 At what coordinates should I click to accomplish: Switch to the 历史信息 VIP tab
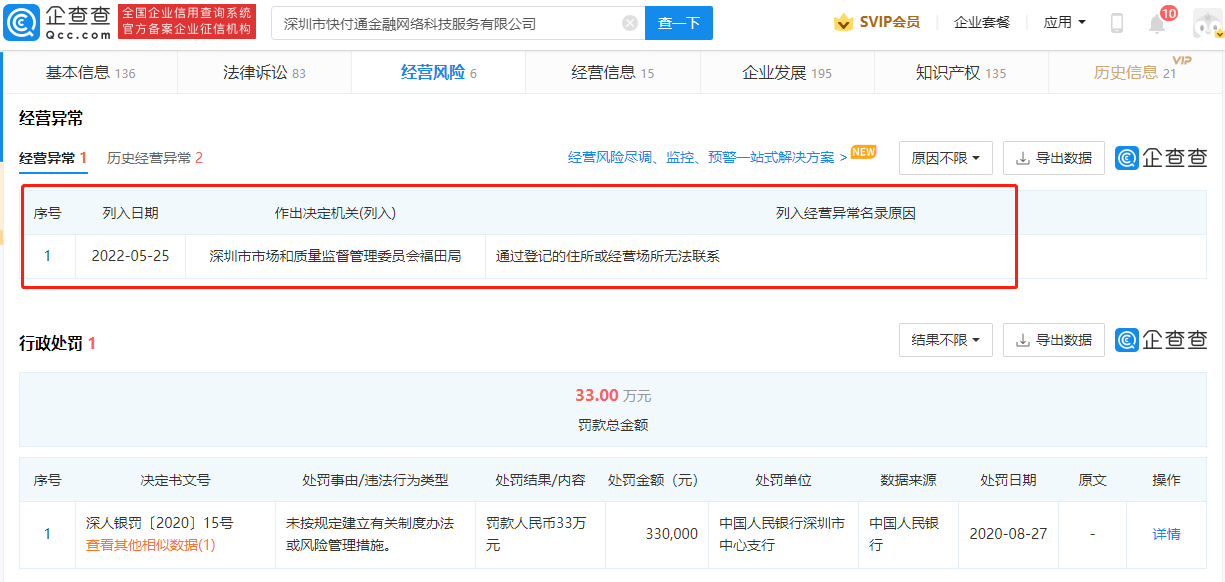pos(1135,72)
